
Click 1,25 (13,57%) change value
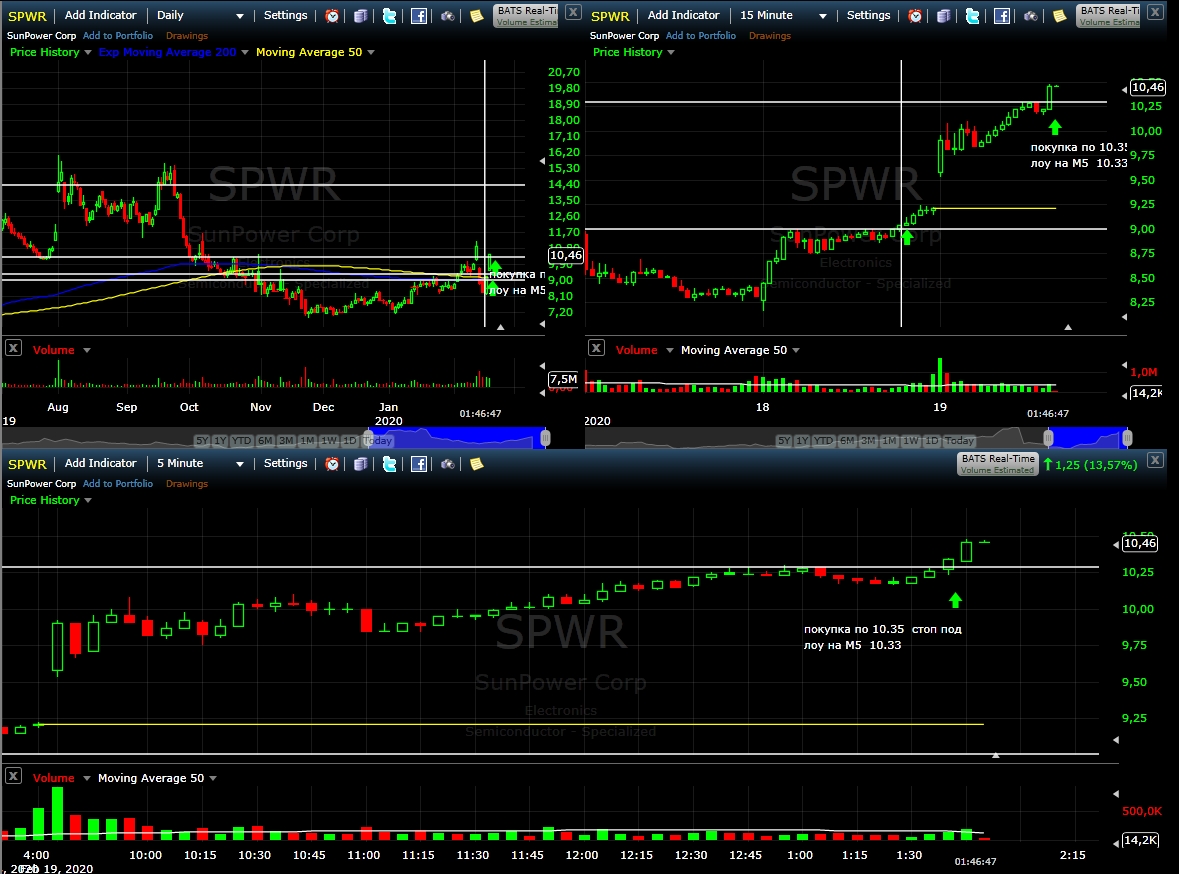click(x=1096, y=465)
